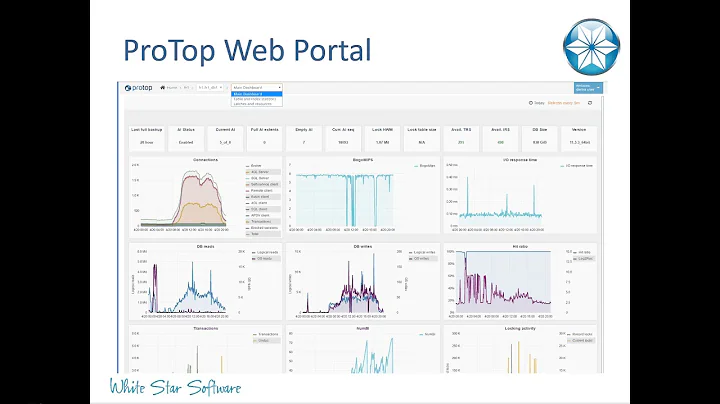Click the Locking activity chart title
Viewport: 720px width, 404px height.
[520, 329]
